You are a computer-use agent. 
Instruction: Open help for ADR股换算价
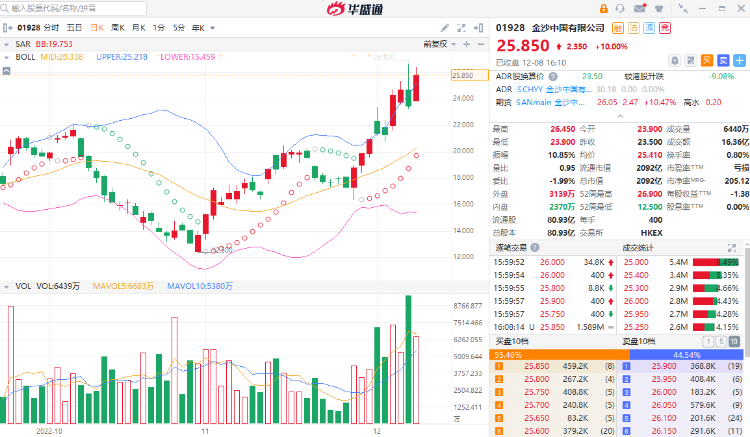coord(553,76)
